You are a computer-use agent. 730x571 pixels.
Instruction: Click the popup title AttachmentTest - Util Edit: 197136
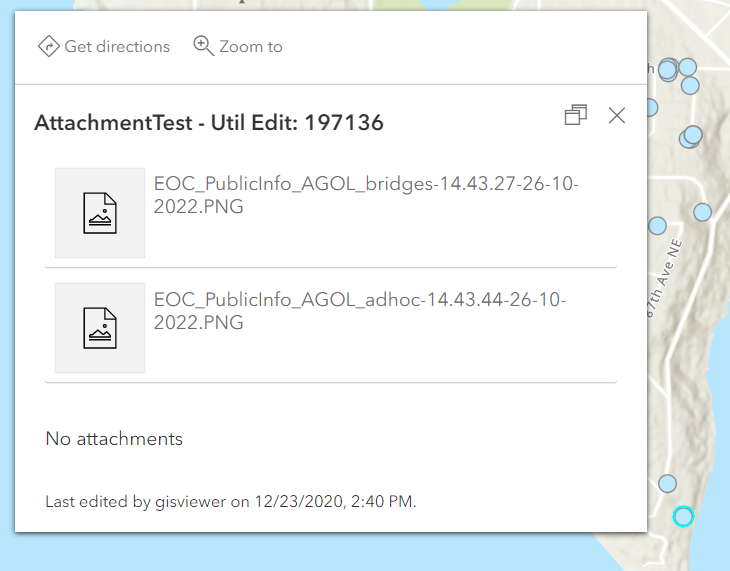(209, 123)
